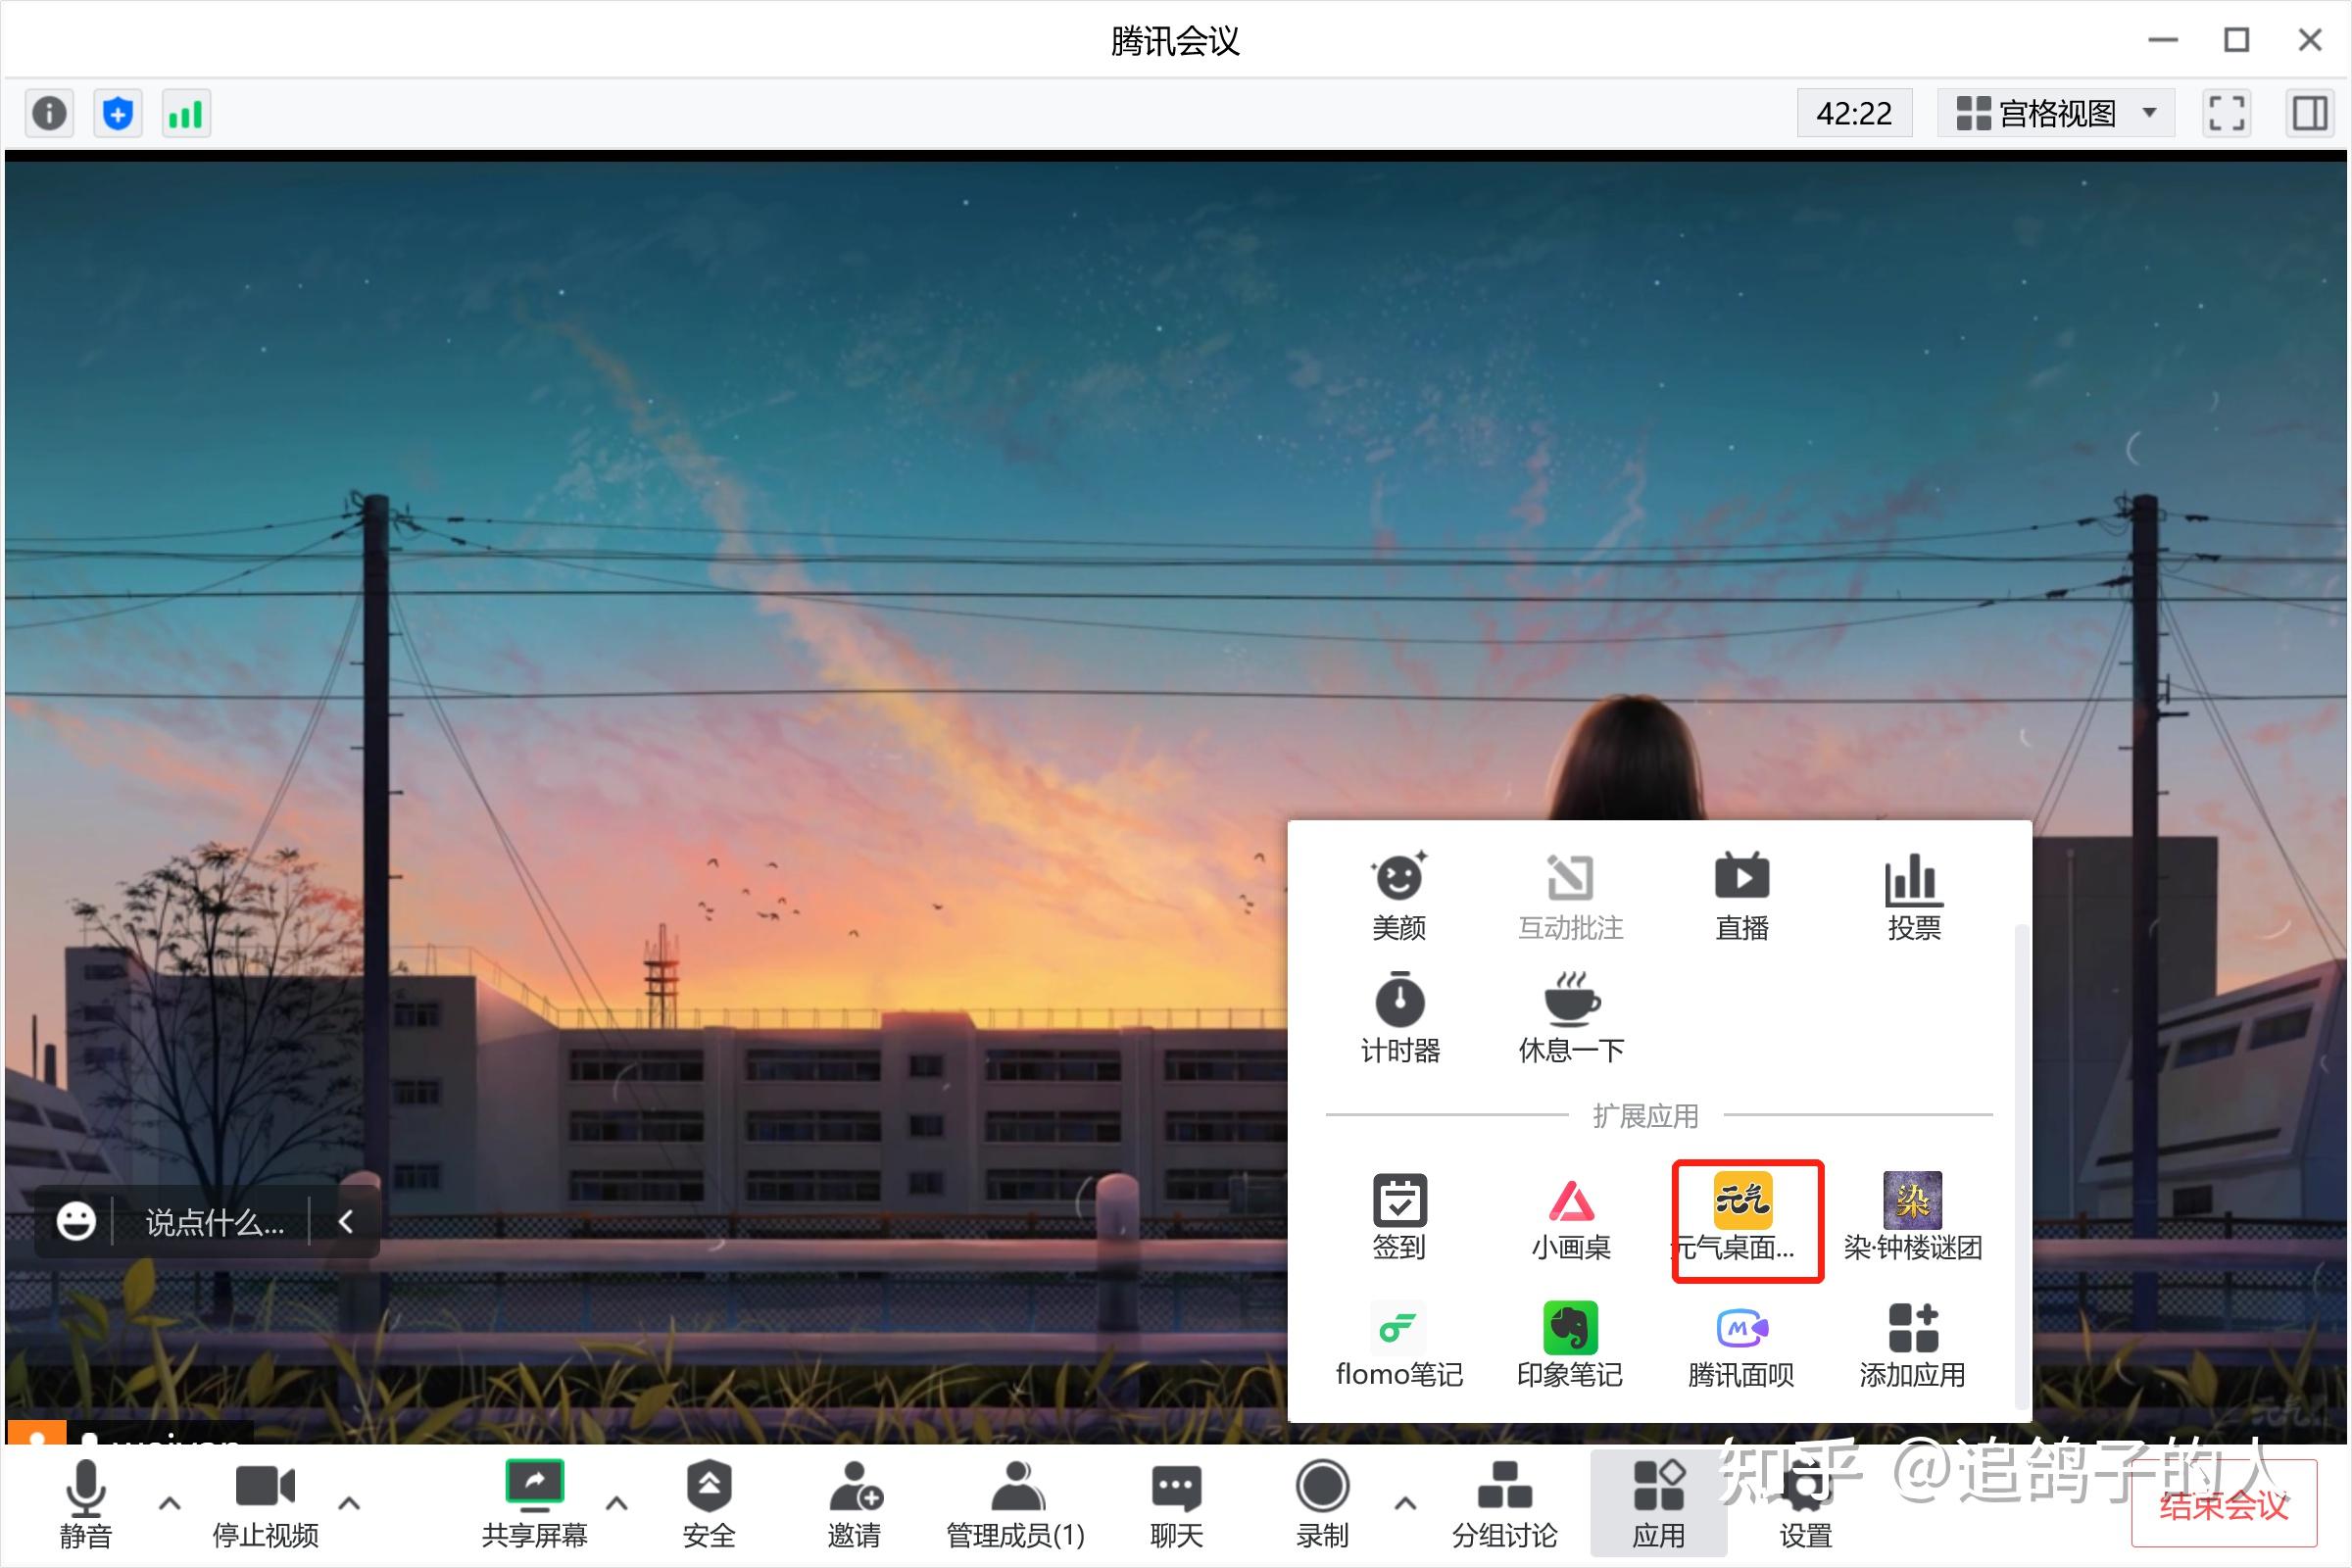Toggle the 应用 apps menu

1659,1505
